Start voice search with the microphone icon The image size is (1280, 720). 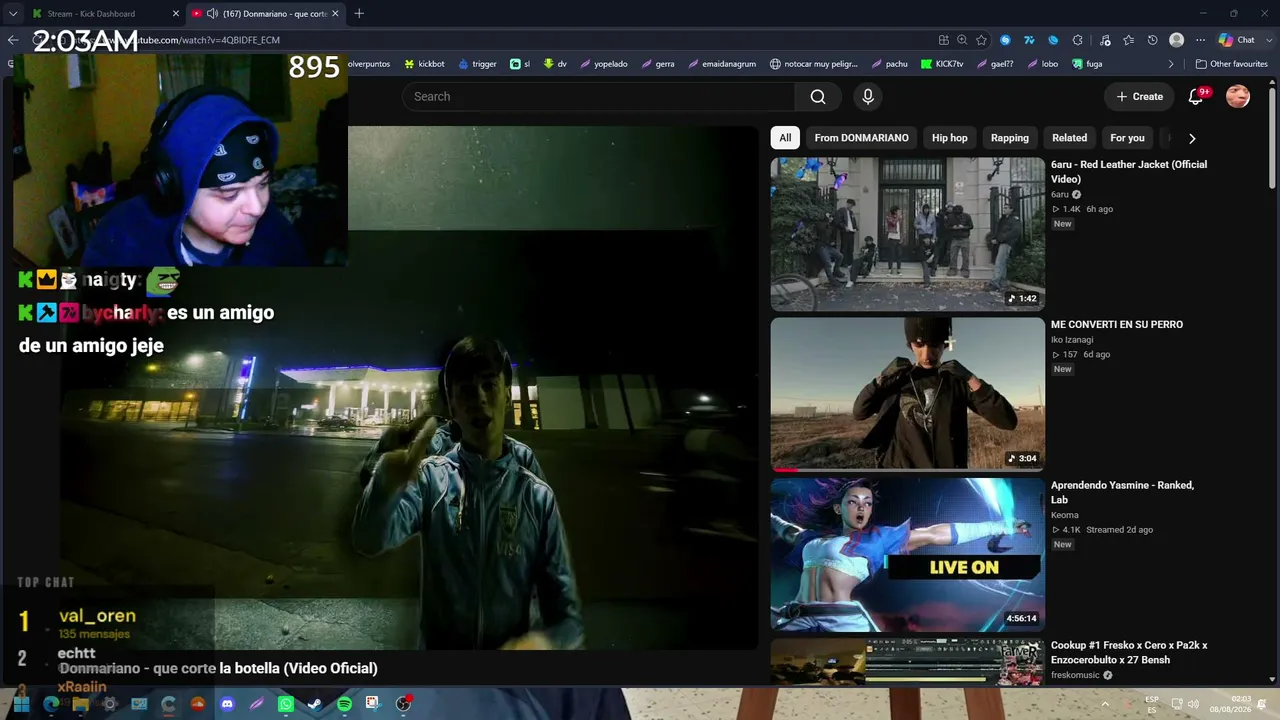pos(868,97)
